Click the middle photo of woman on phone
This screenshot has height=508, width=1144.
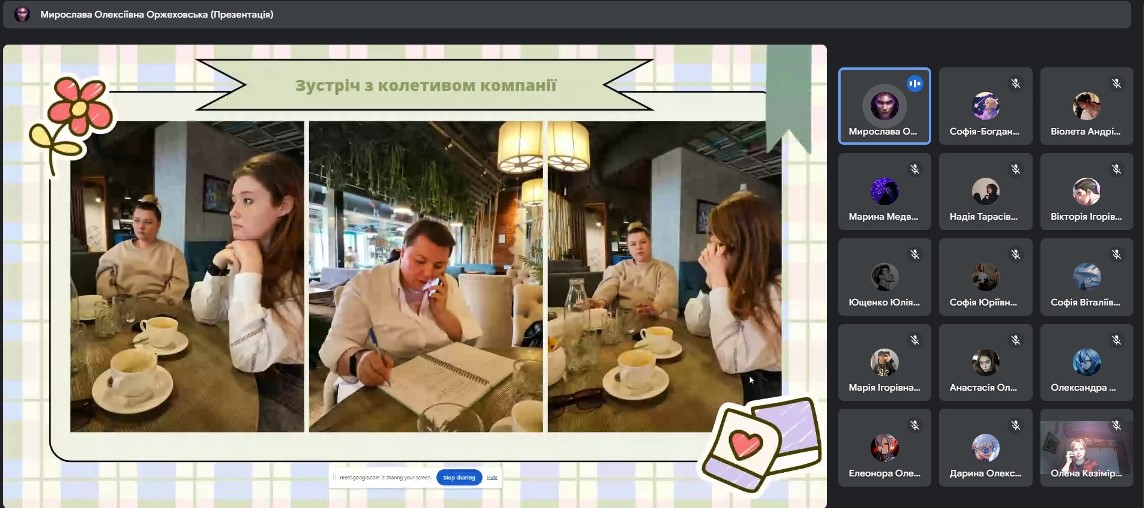pyautogui.click(x=425, y=277)
